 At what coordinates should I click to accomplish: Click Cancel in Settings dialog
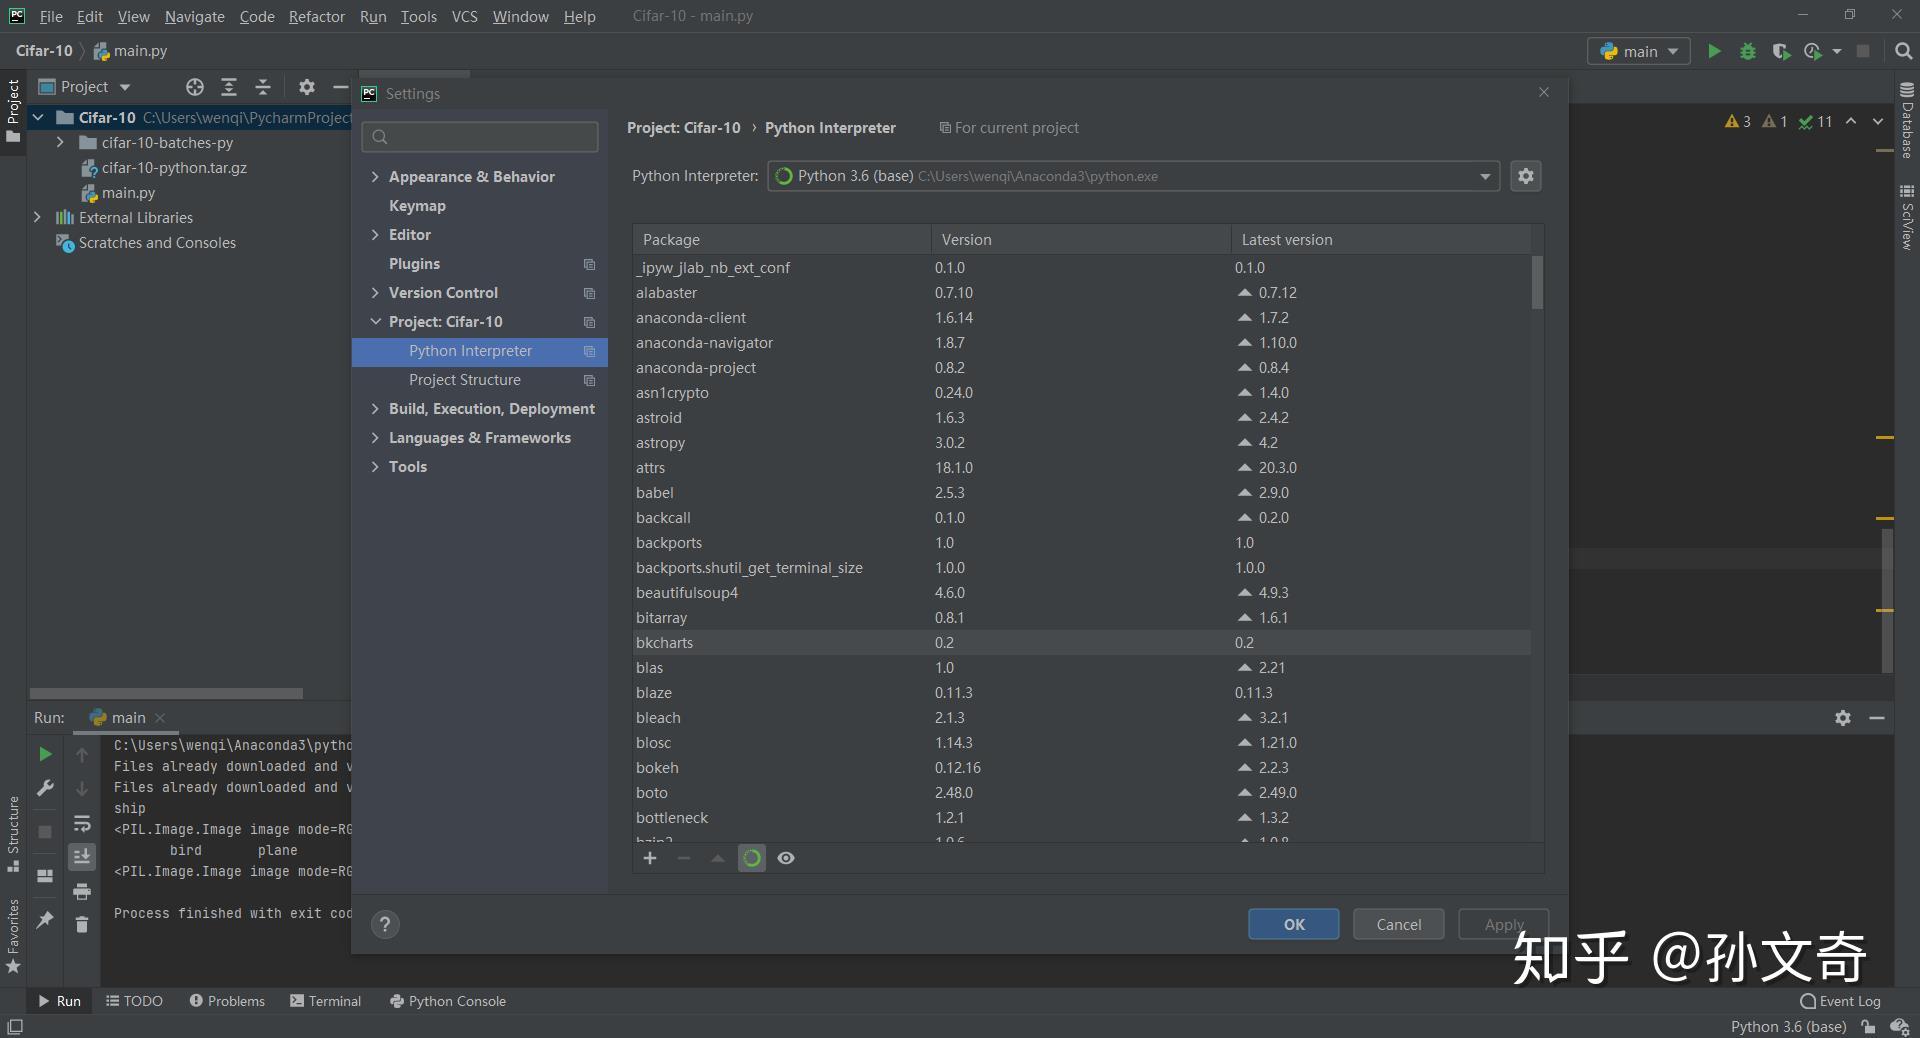tap(1398, 925)
